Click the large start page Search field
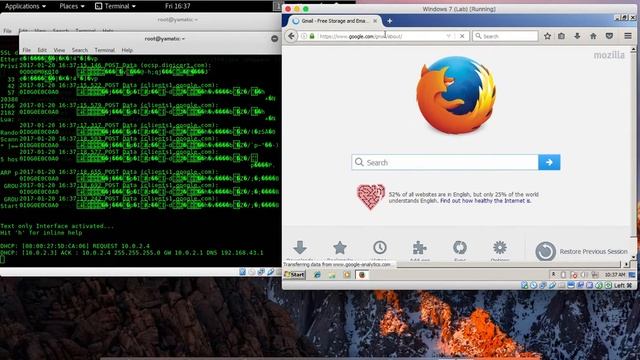Image resolution: width=640 pixels, height=360 pixels. [445, 162]
